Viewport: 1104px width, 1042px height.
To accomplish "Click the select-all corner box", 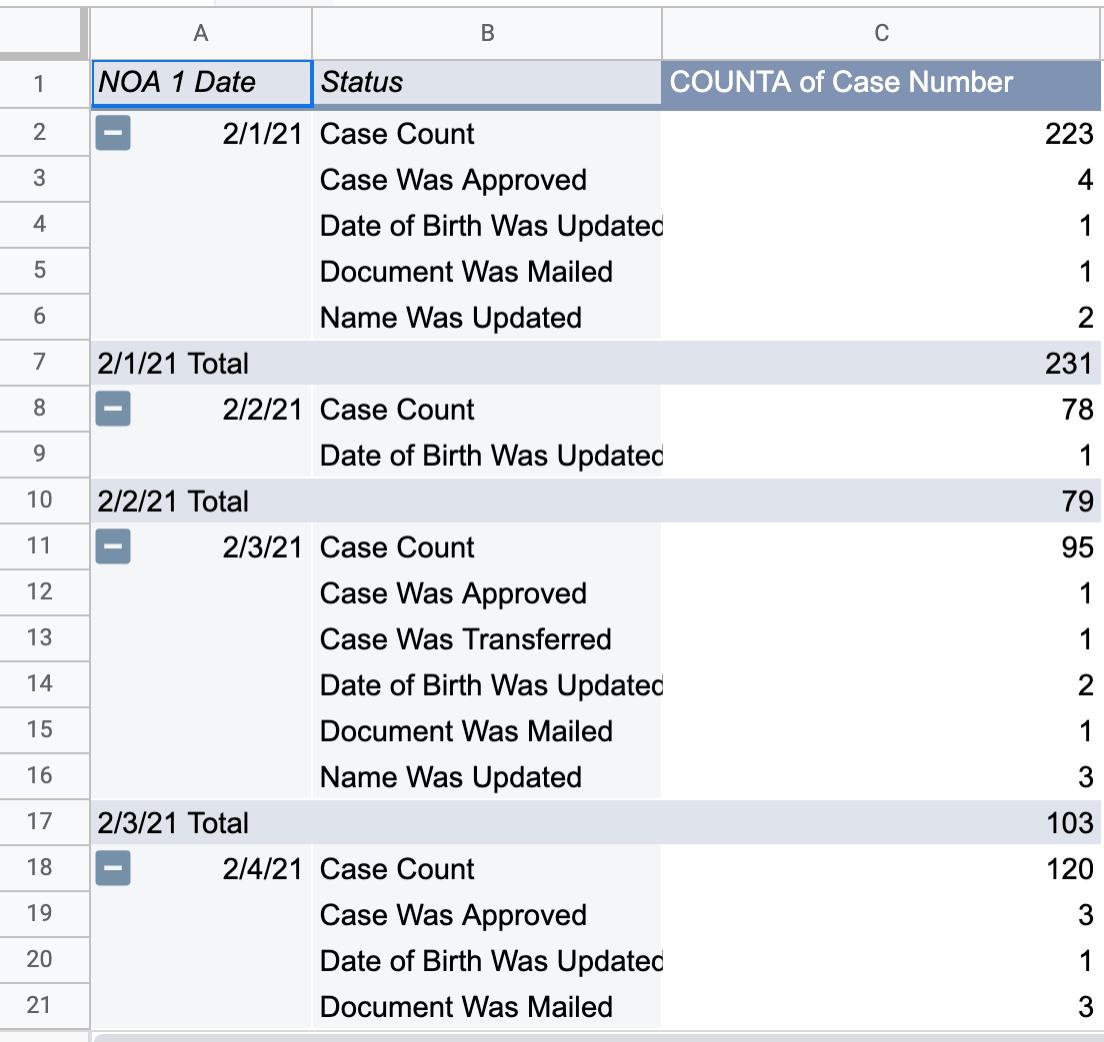I will pos(41,30).
